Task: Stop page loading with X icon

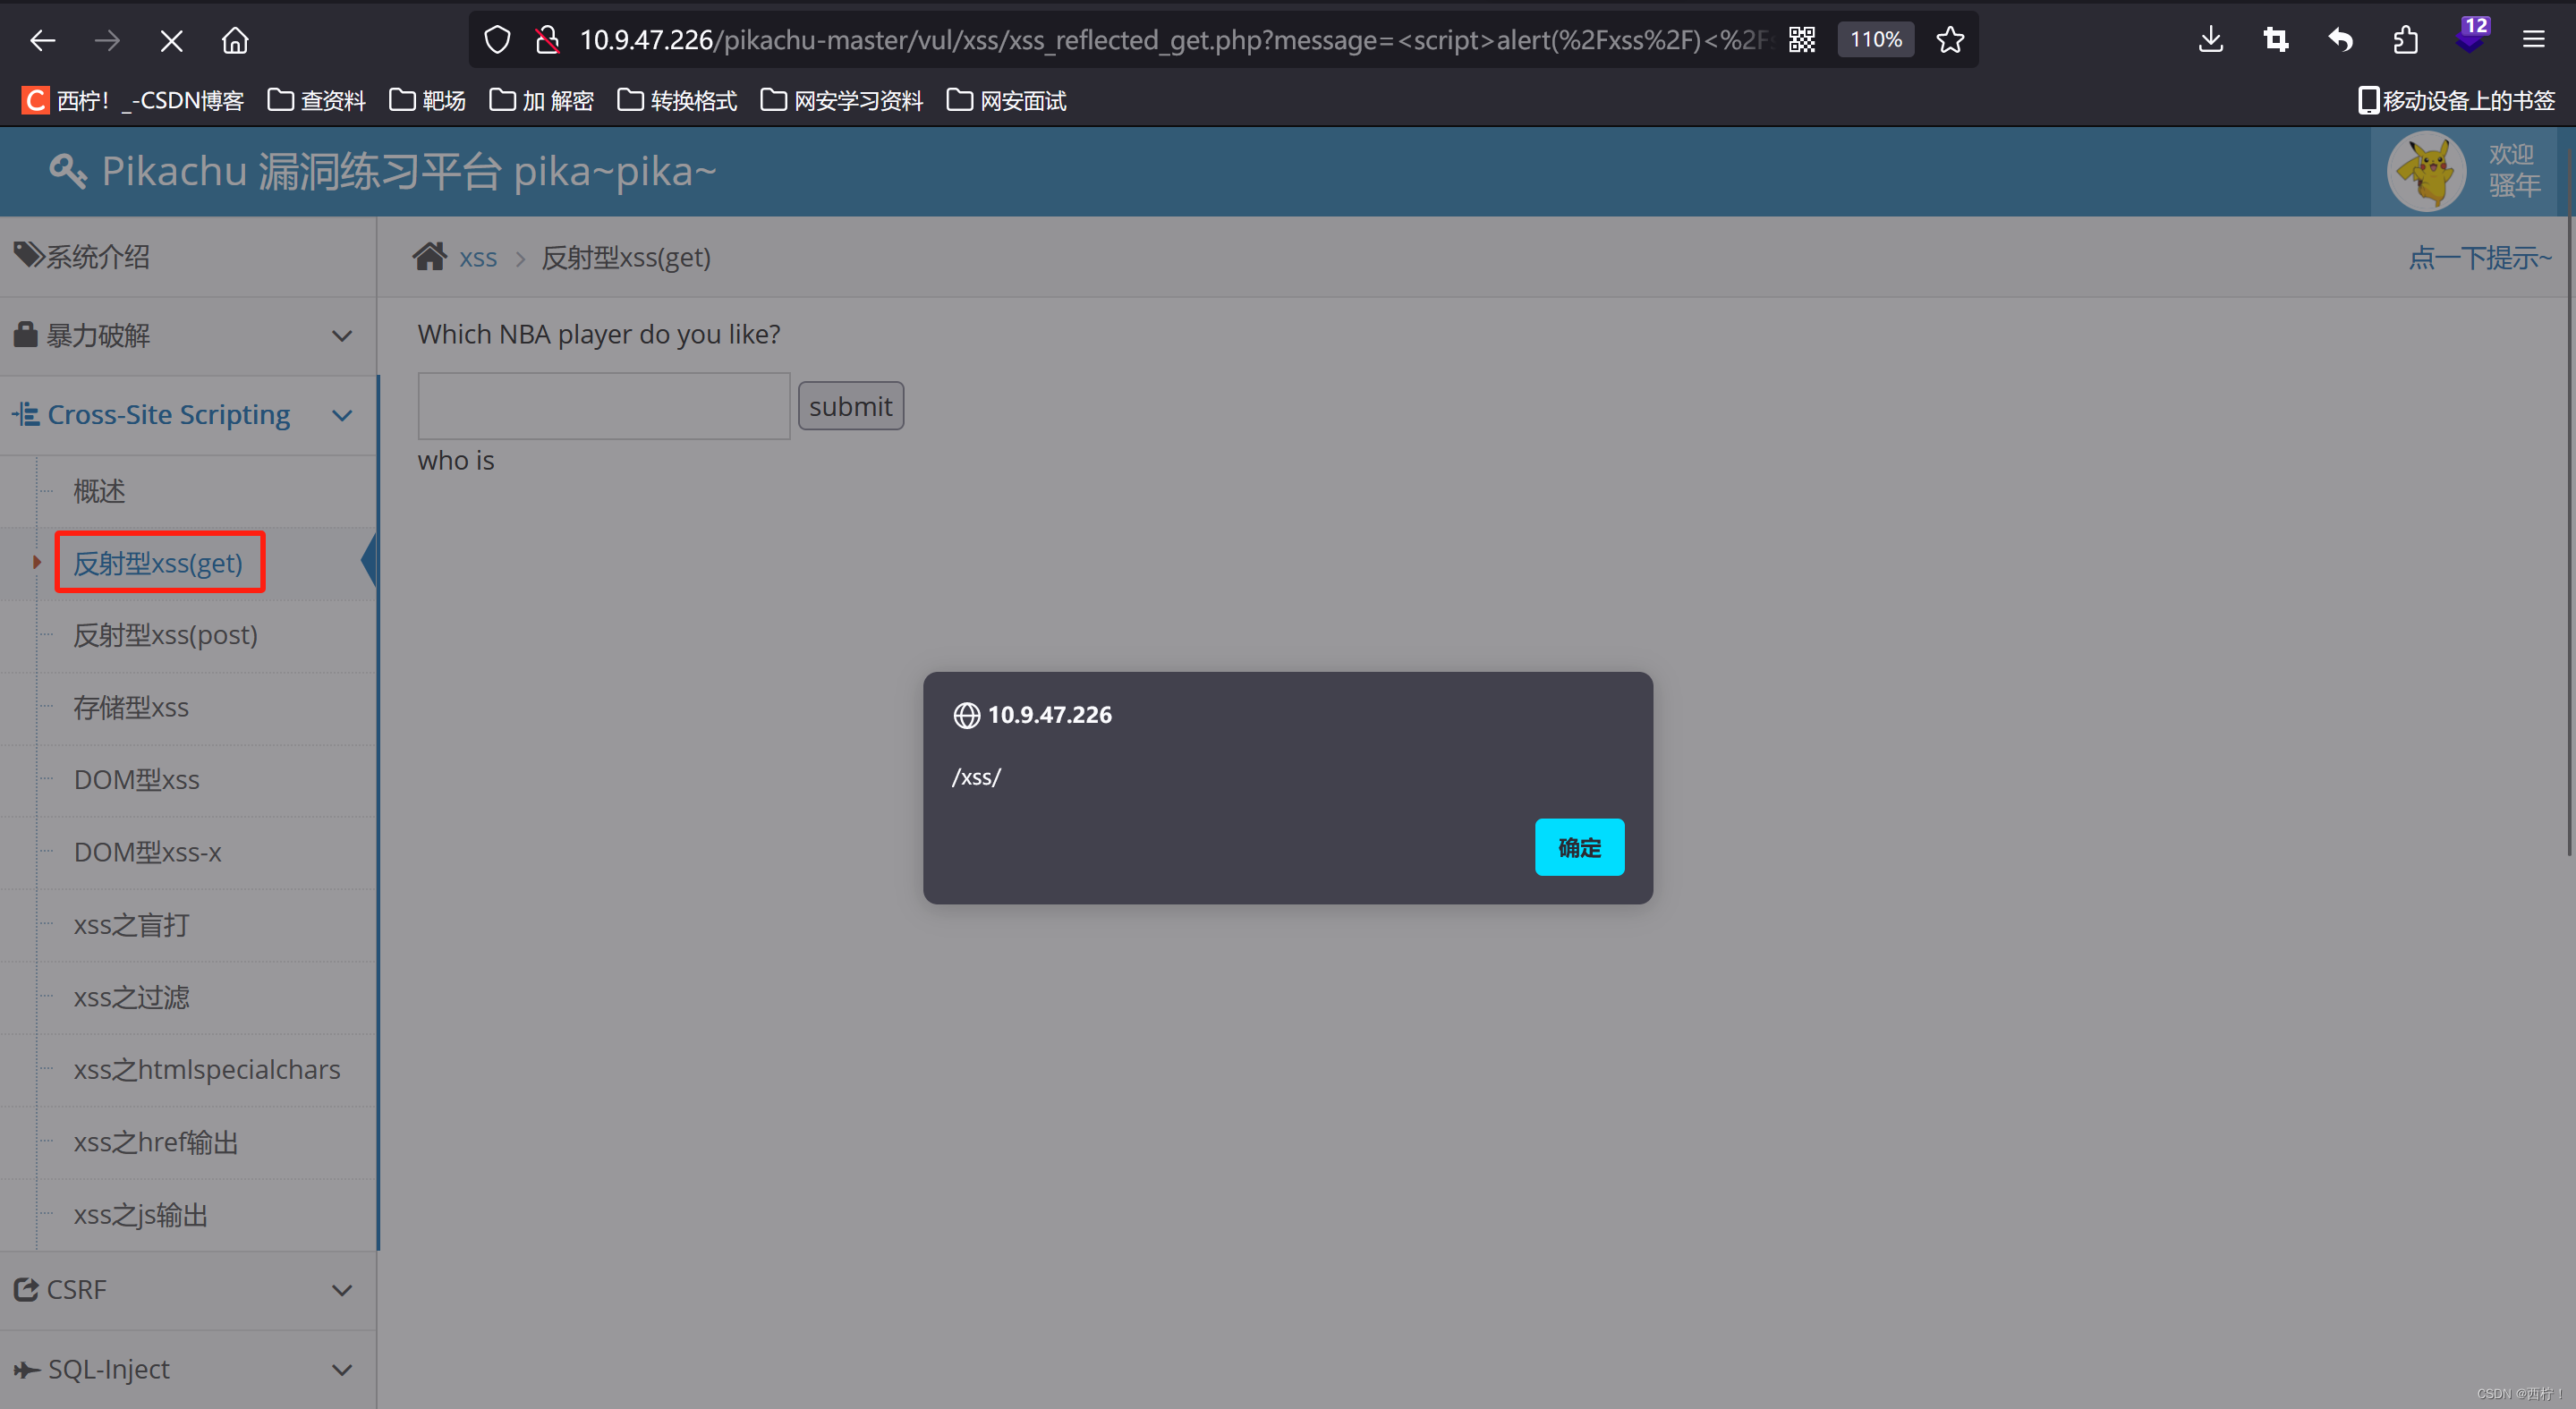Action: [x=171, y=40]
